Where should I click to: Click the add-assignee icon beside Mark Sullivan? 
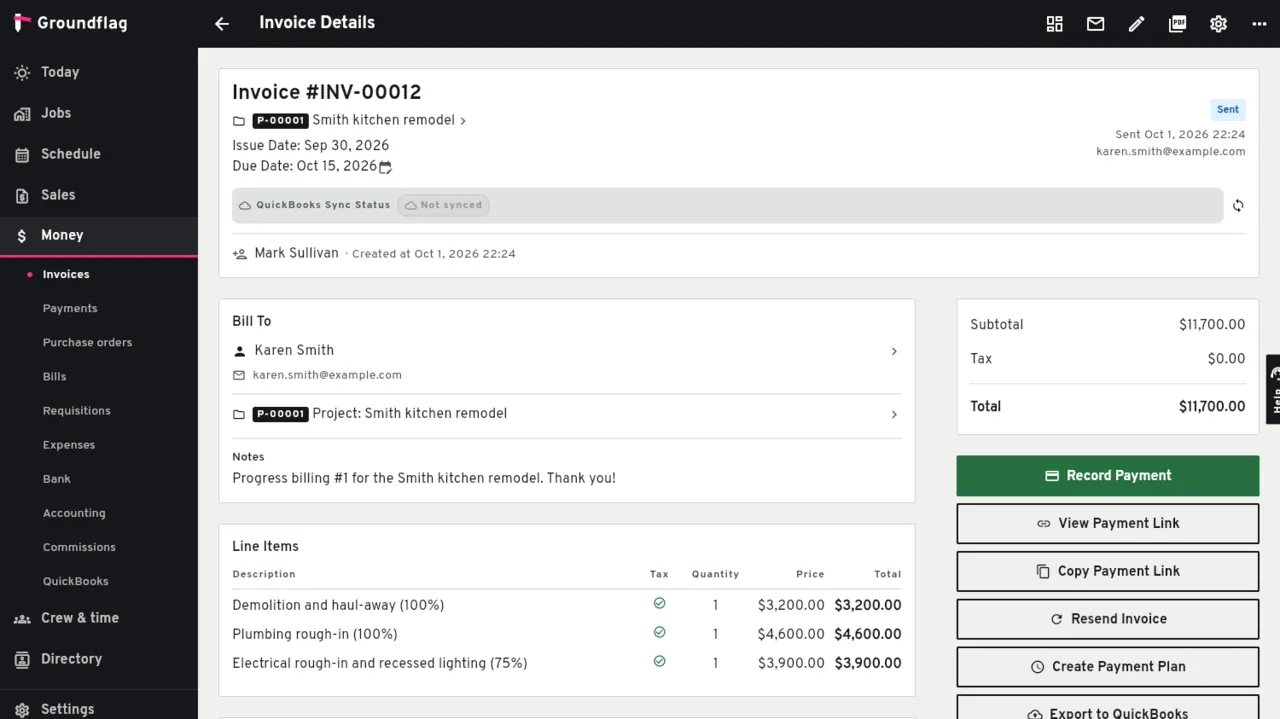(x=240, y=254)
